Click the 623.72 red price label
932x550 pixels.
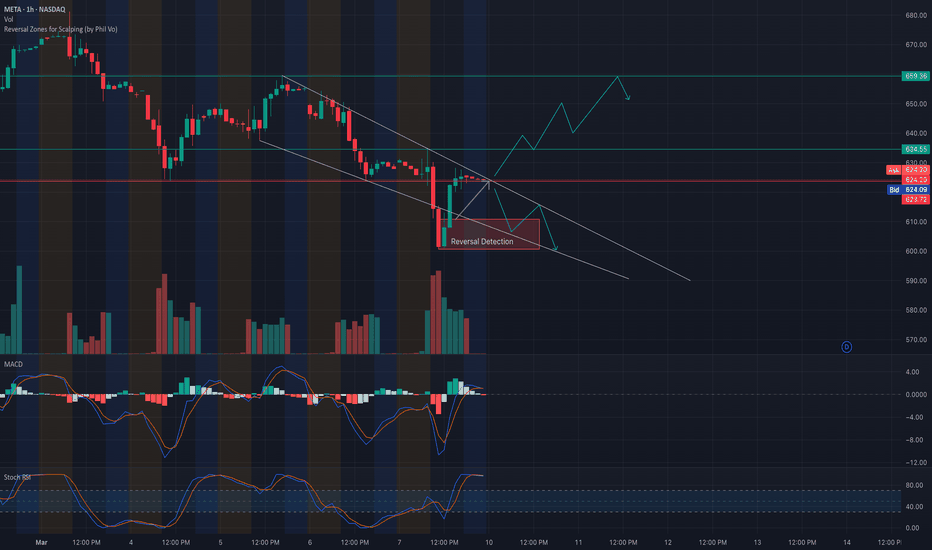[915, 200]
